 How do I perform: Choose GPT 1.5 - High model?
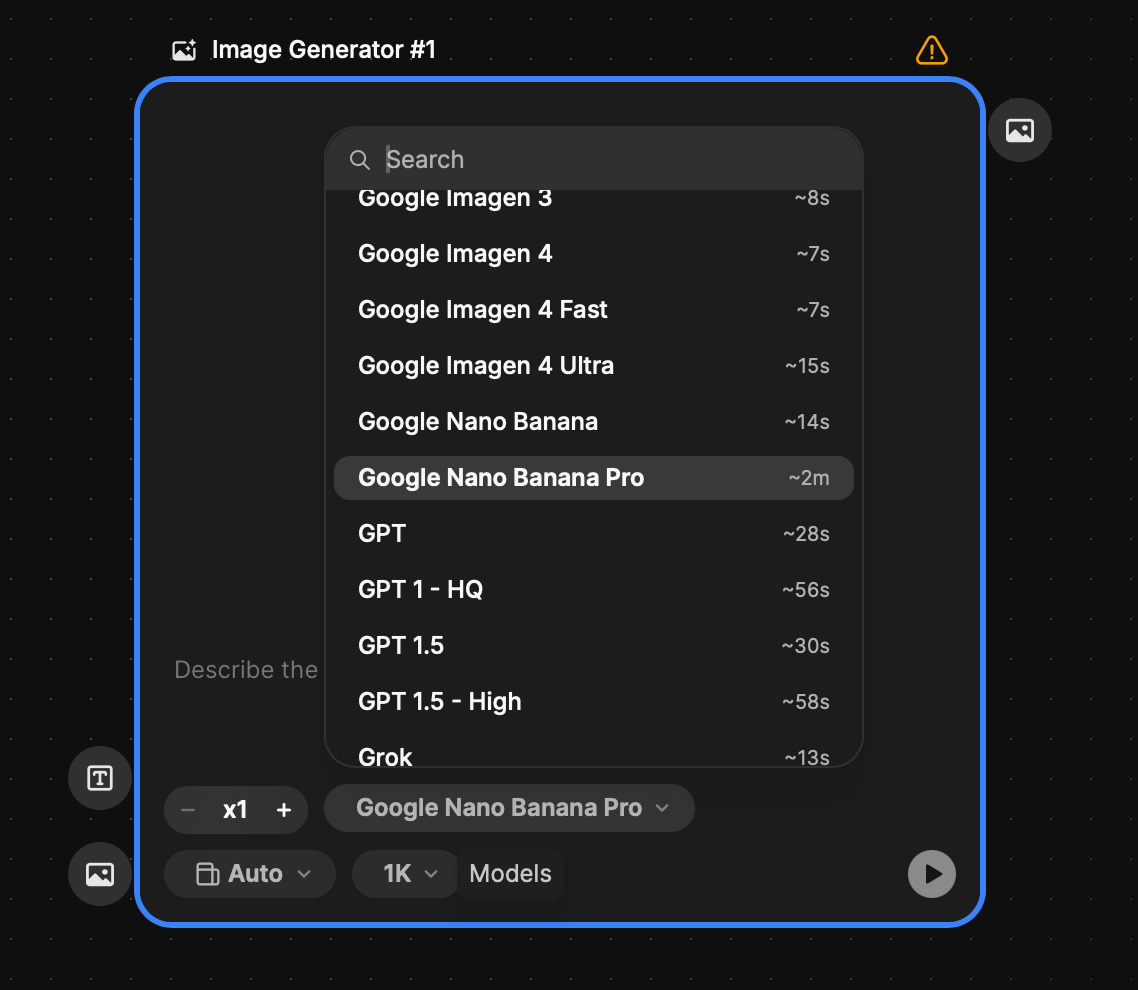(593, 702)
